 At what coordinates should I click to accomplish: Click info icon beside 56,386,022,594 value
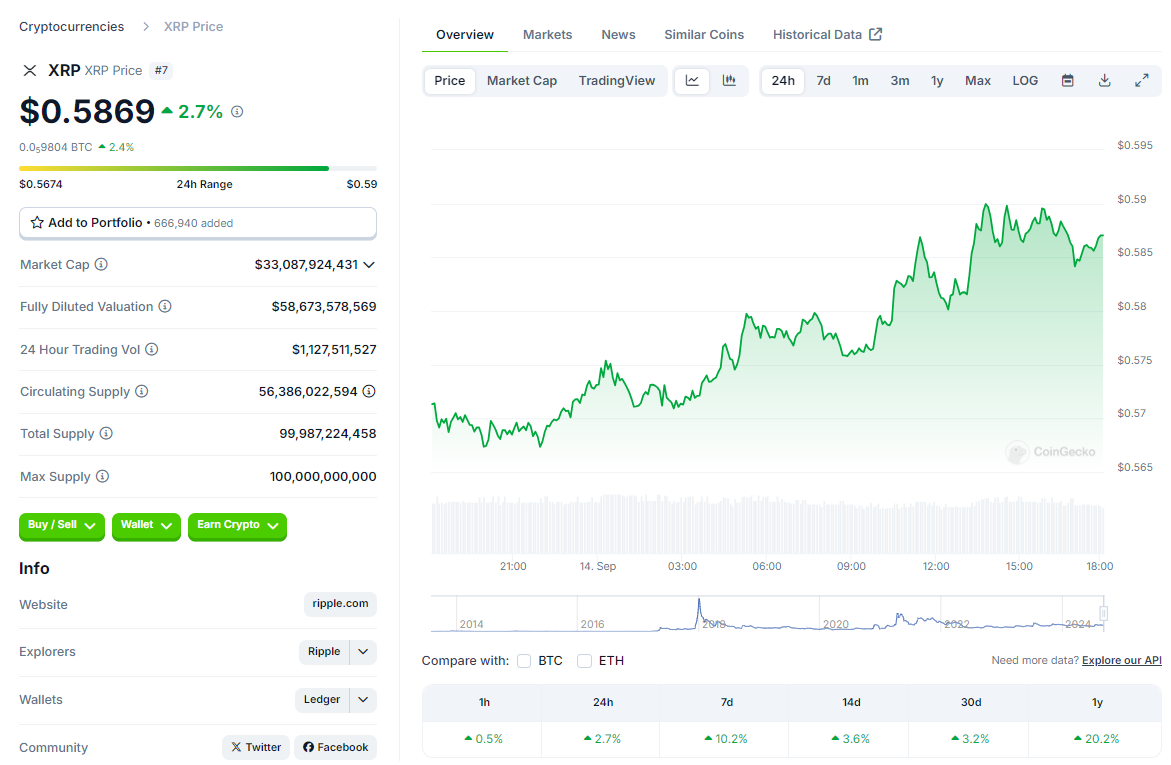[x=369, y=391]
